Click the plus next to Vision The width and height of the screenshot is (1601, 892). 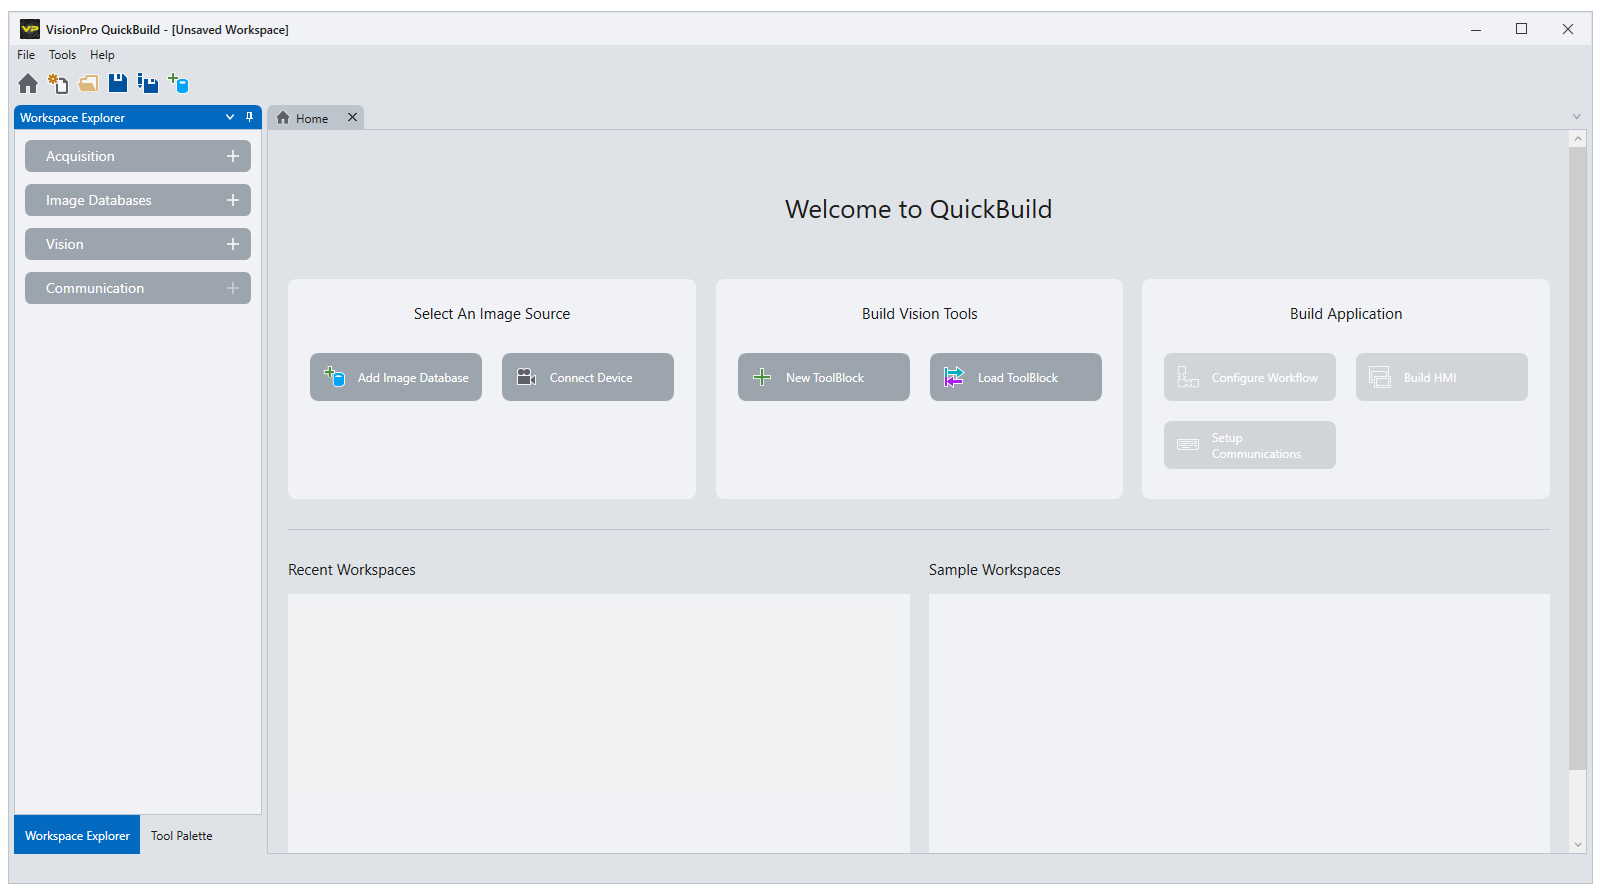[x=233, y=244]
